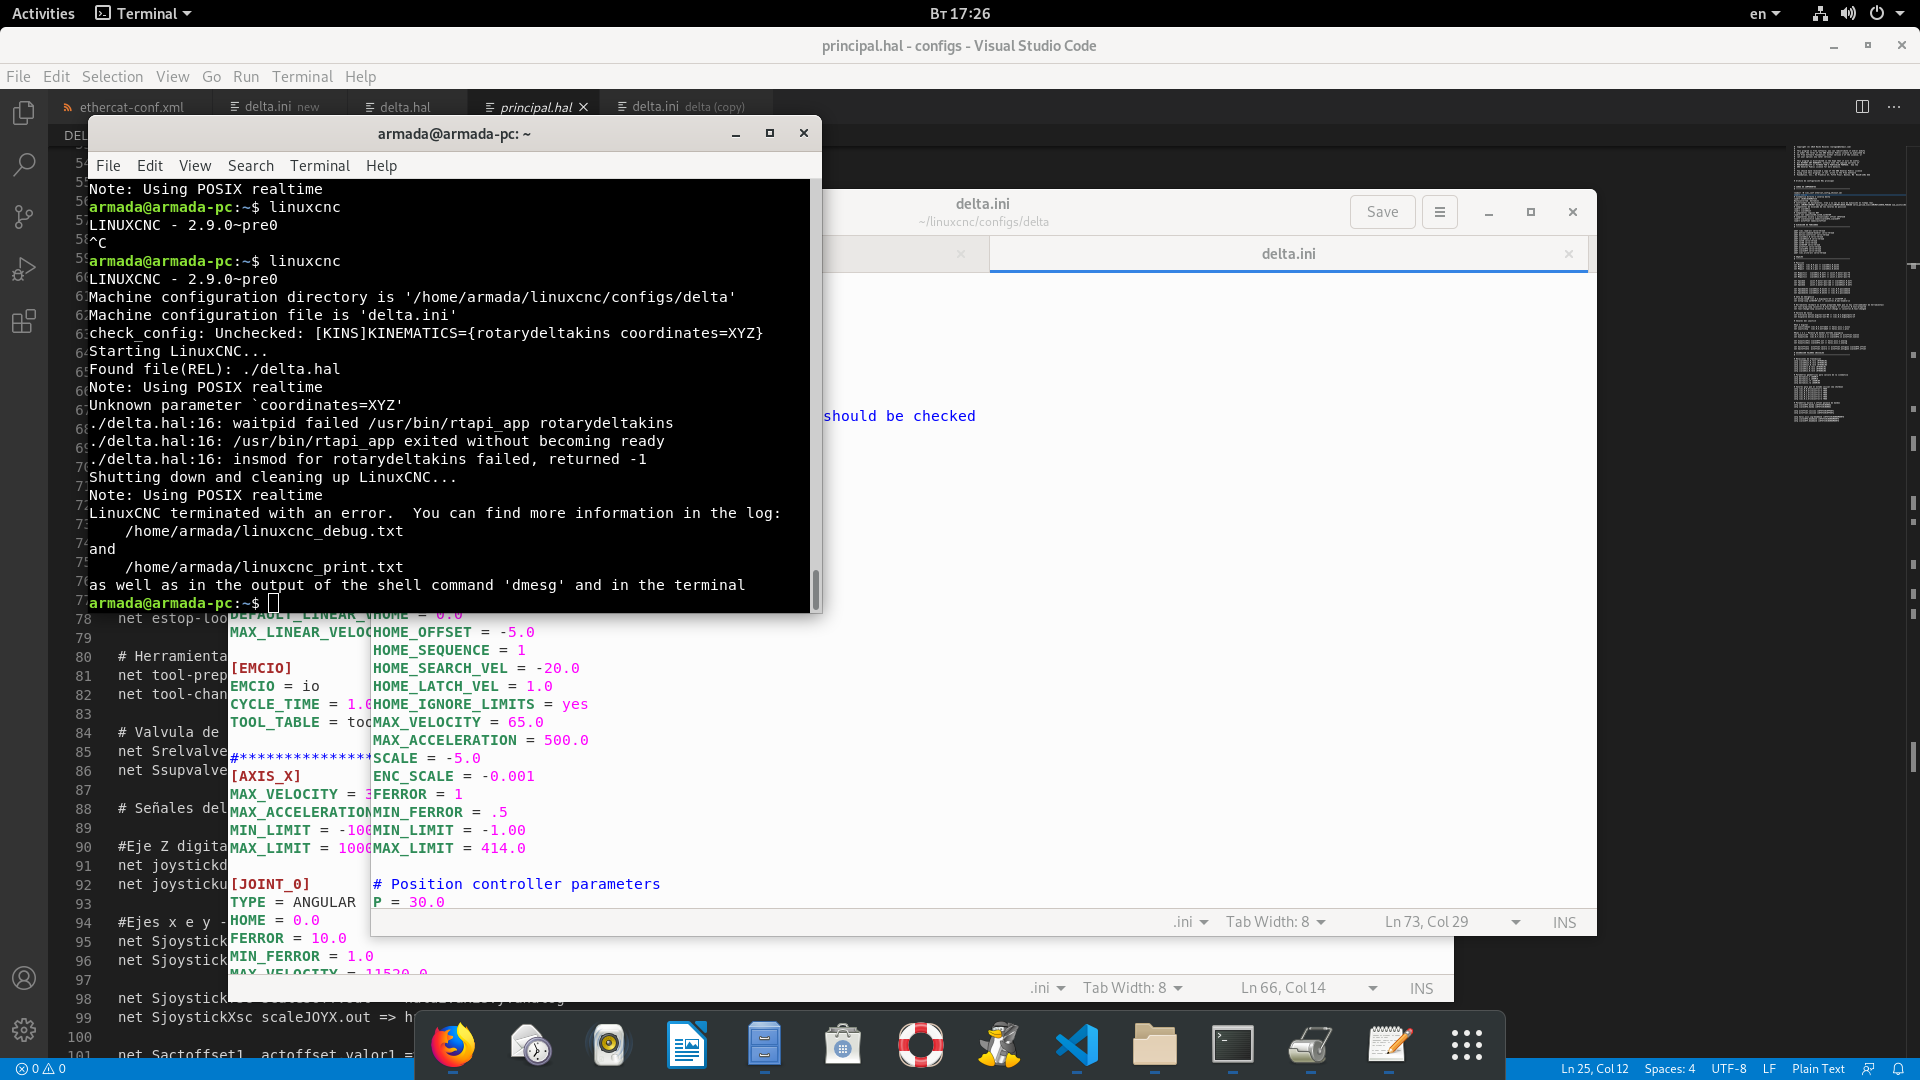This screenshot has width=1920, height=1080.
Task: Open Terminal icon in the dock
Action: point(1233,1046)
